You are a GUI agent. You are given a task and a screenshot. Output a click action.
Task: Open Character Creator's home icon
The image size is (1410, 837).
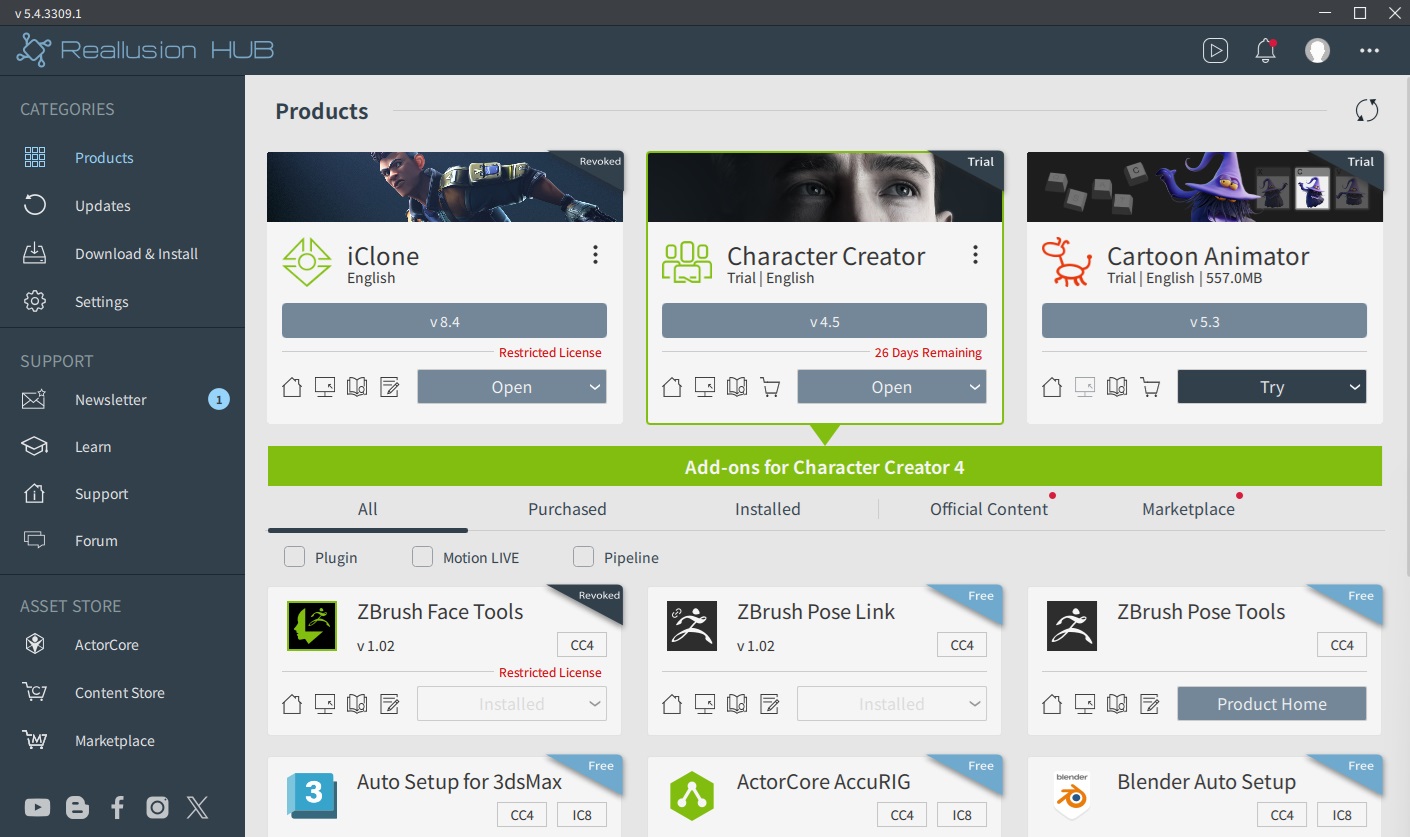[672, 387]
